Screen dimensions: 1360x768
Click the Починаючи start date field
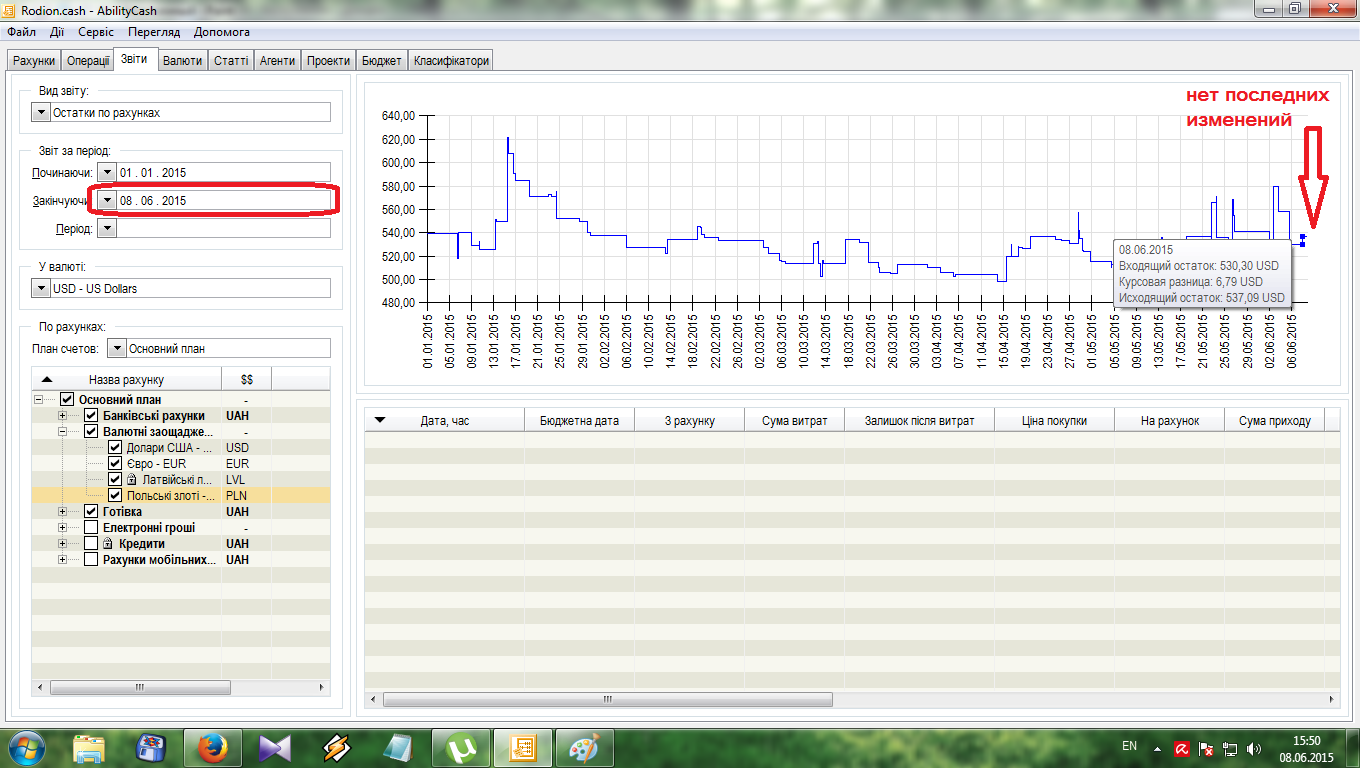222,173
